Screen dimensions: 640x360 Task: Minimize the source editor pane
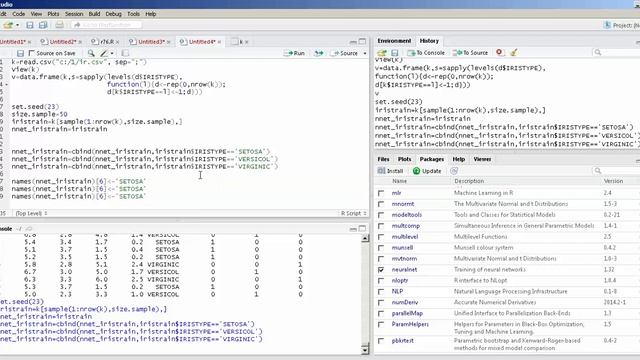tap(353, 42)
